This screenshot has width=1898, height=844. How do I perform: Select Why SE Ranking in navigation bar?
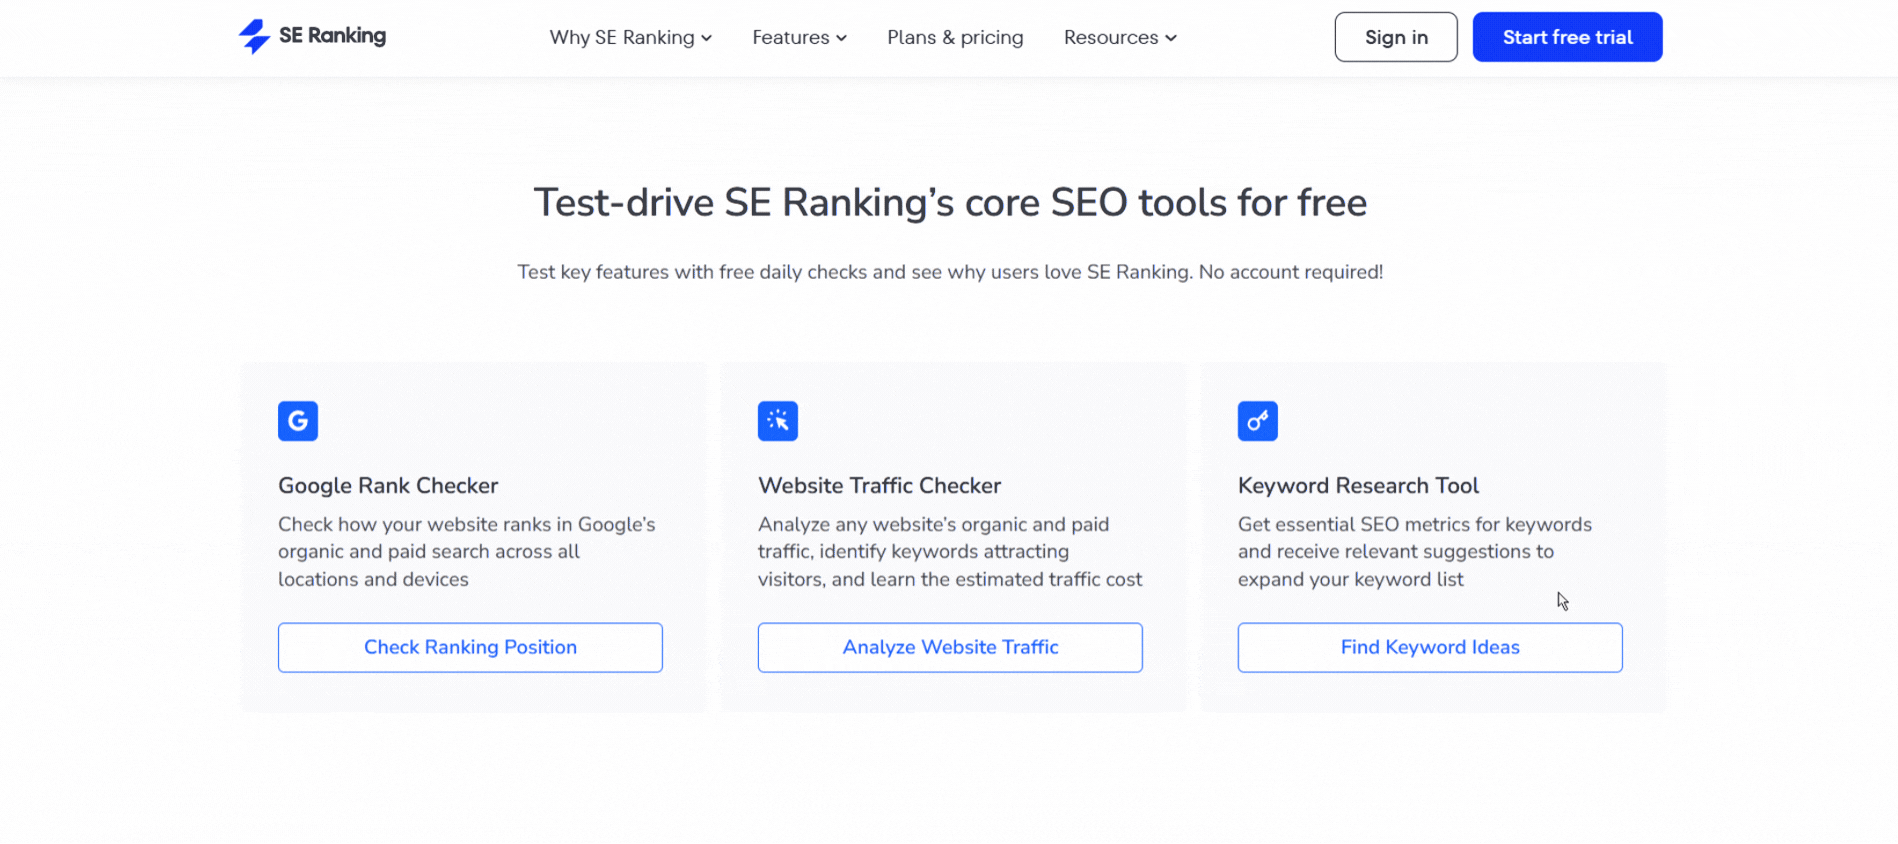click(622, 37)
